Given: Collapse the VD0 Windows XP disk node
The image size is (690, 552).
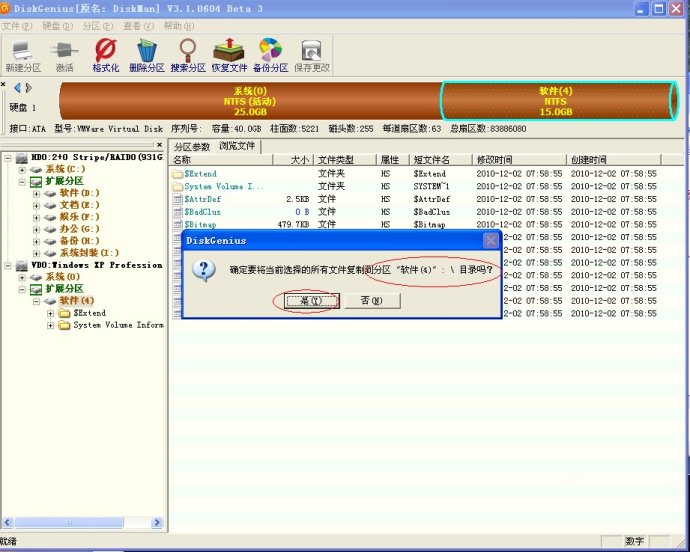Looking at the screenshot, I should click(7, 265).
